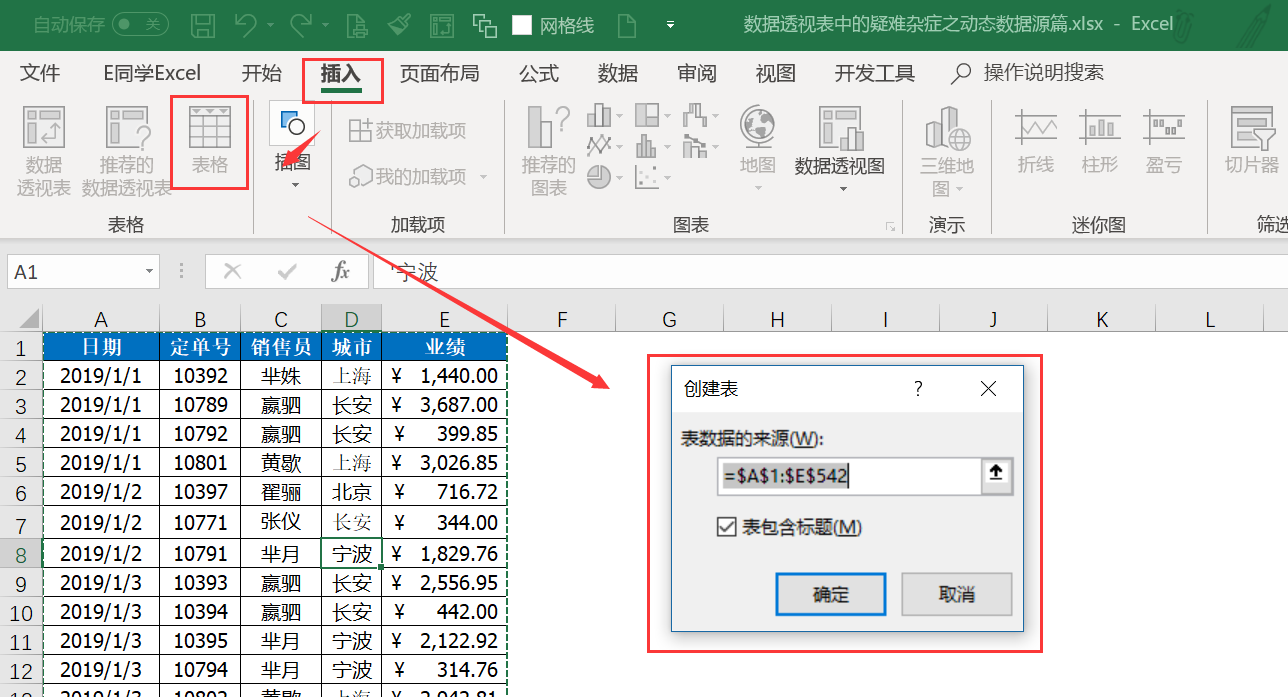Viewport: 1288px width, 697px height.
Task: Open the 开发工具 ribbon tab
Action: (873, 72)
